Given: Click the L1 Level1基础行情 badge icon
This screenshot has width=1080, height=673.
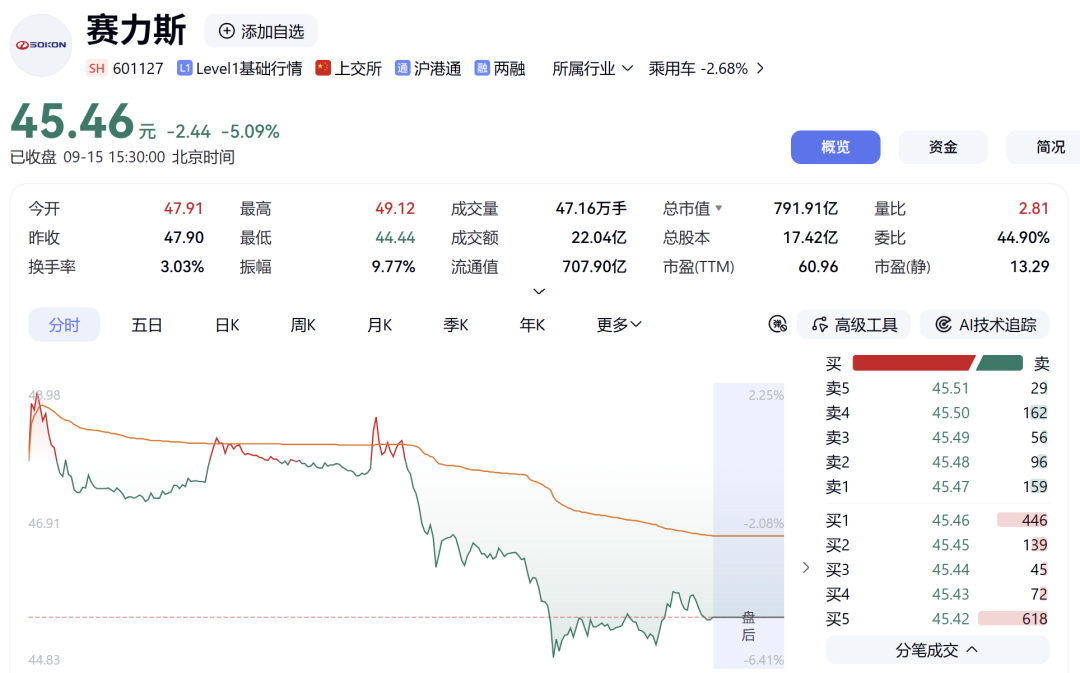Looking at the screenshot, I should click(x=184, y=68).
